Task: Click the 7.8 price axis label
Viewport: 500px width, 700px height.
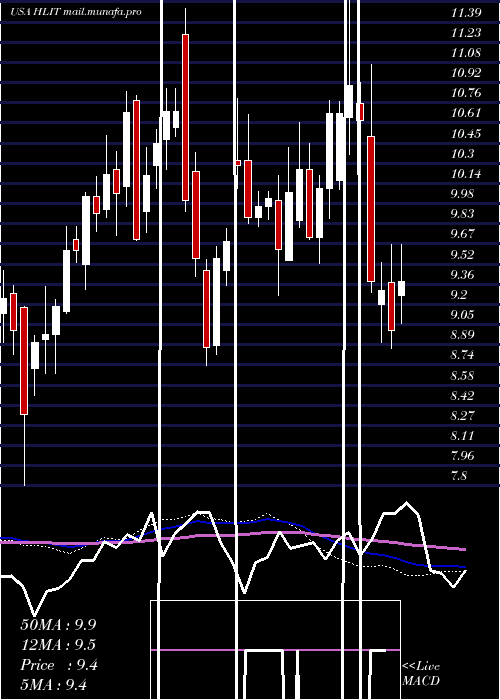Action: point(459,476)
